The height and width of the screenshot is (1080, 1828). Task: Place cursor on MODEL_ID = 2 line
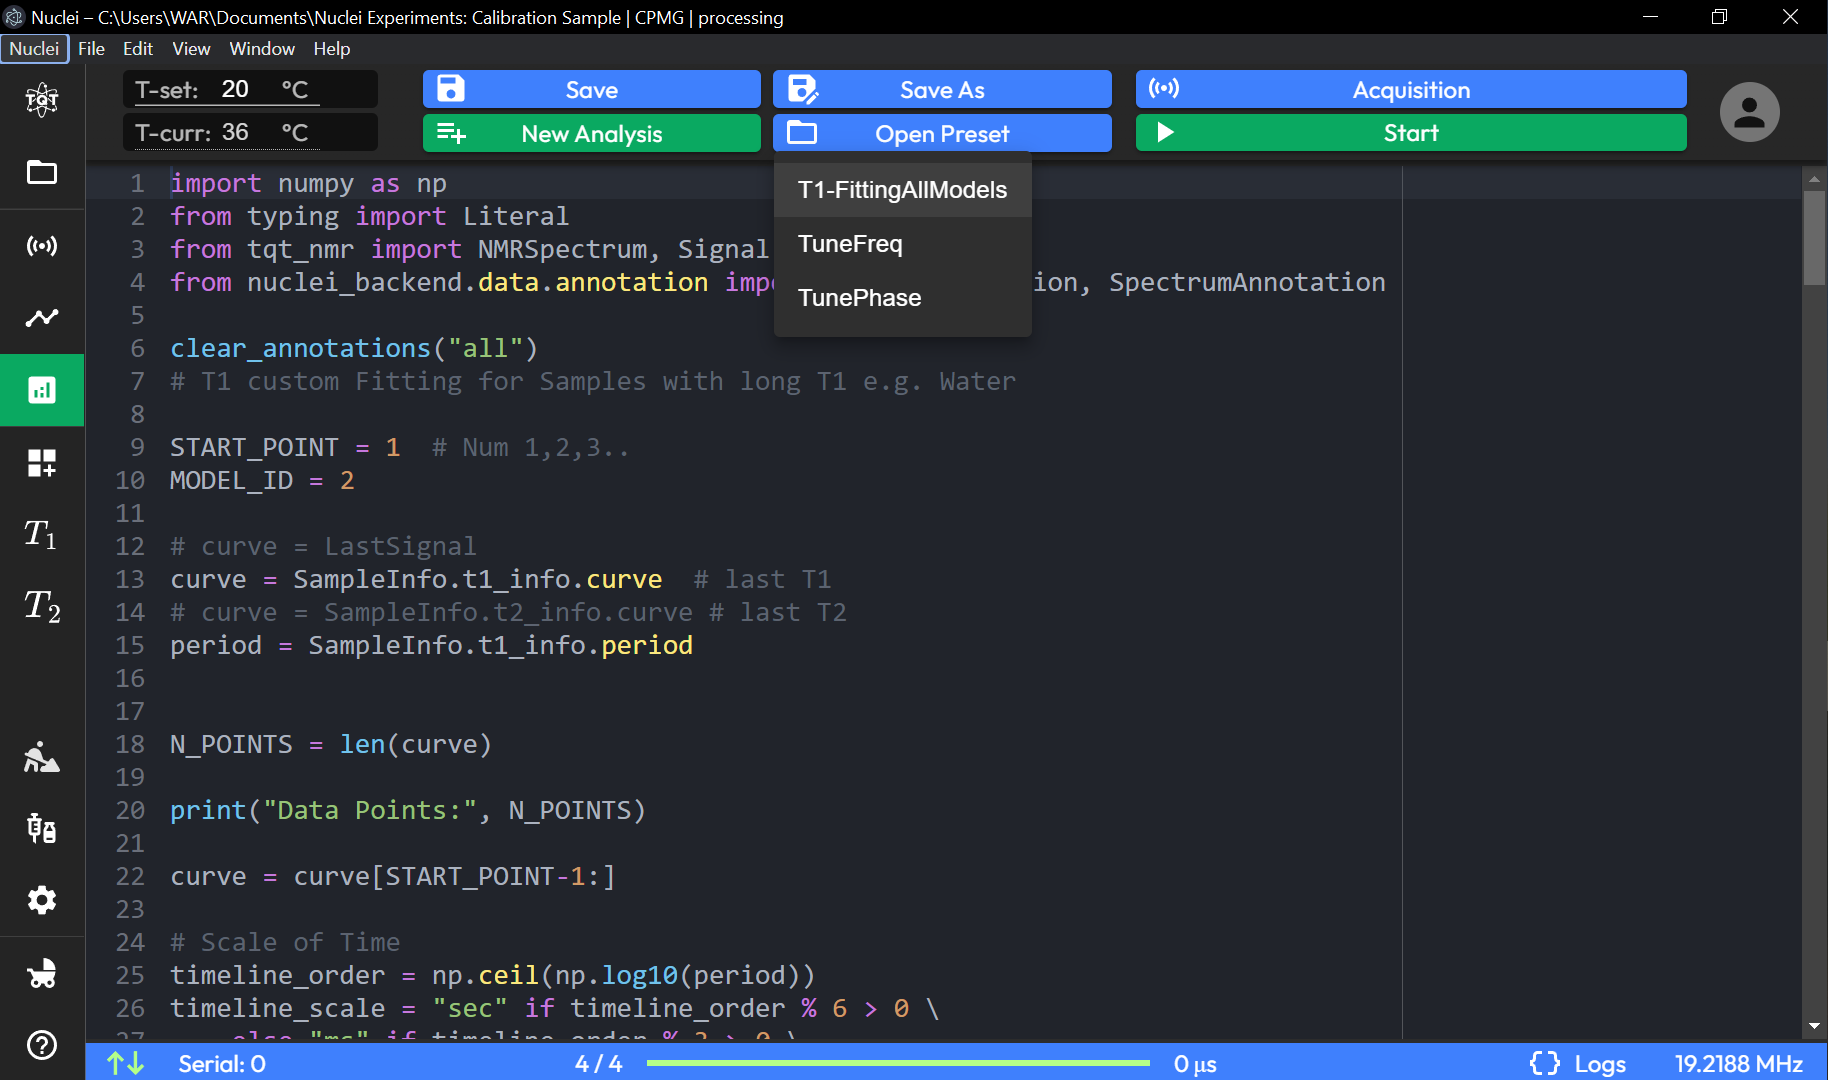[262, 480]
